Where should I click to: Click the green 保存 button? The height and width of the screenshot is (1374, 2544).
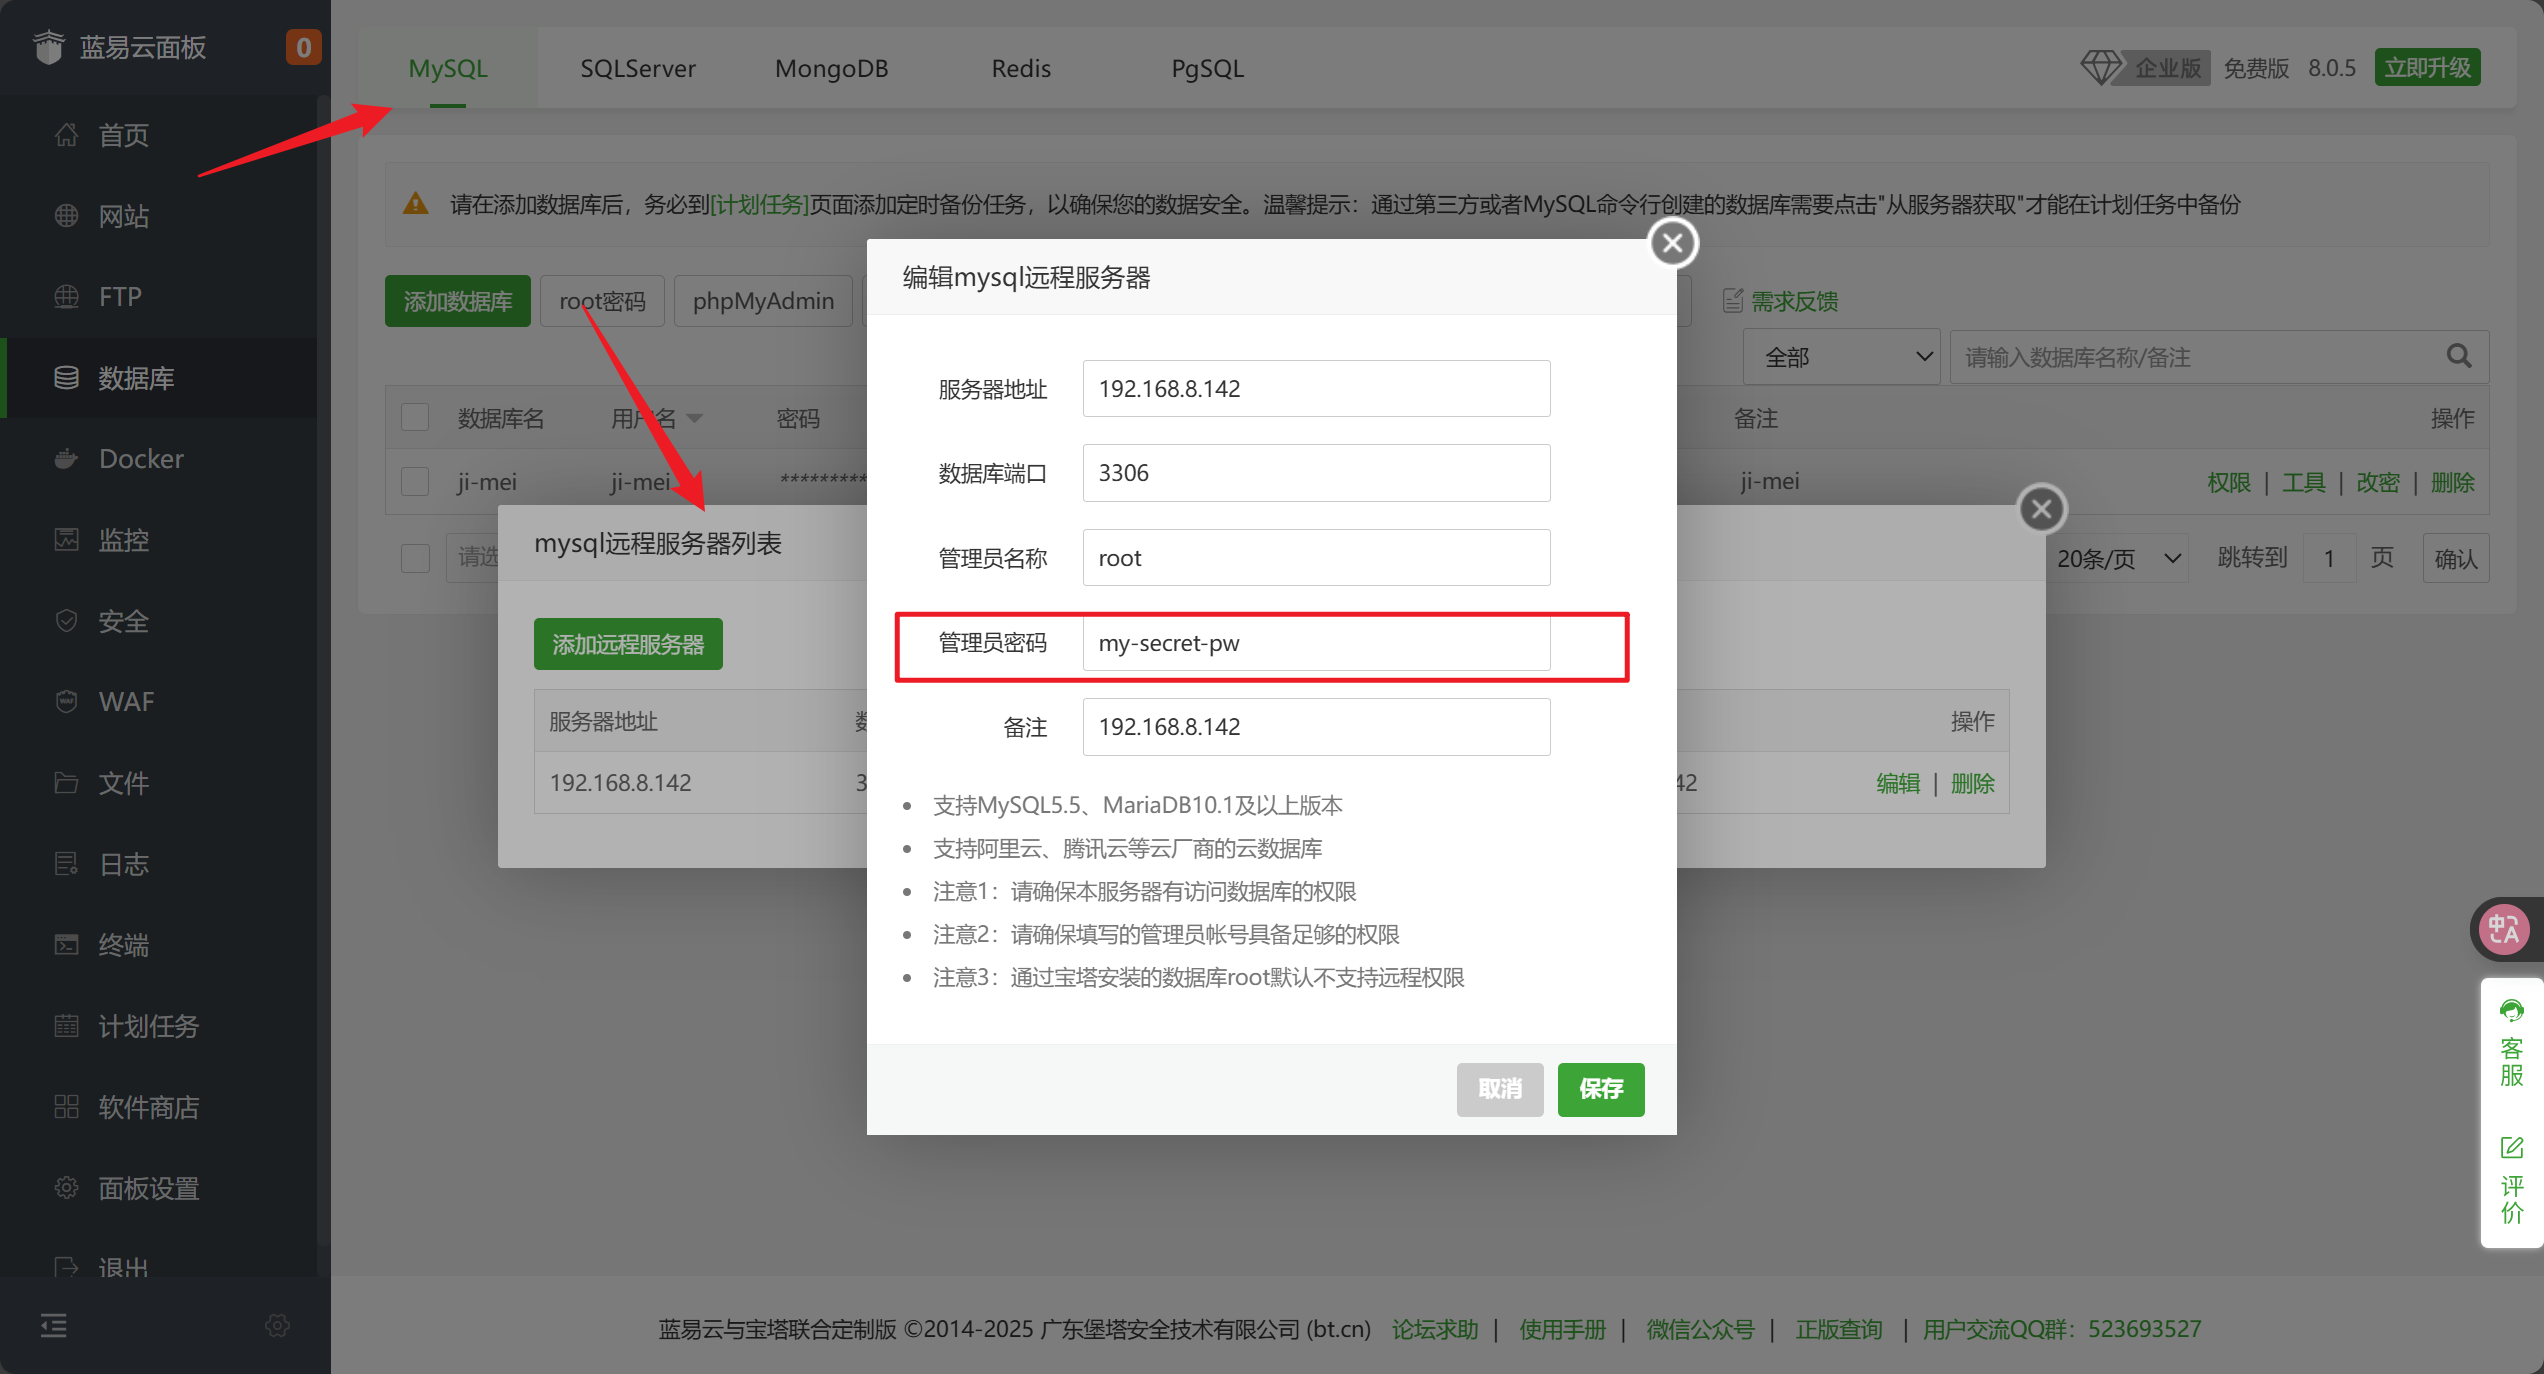click(x=1600, y=1089)
